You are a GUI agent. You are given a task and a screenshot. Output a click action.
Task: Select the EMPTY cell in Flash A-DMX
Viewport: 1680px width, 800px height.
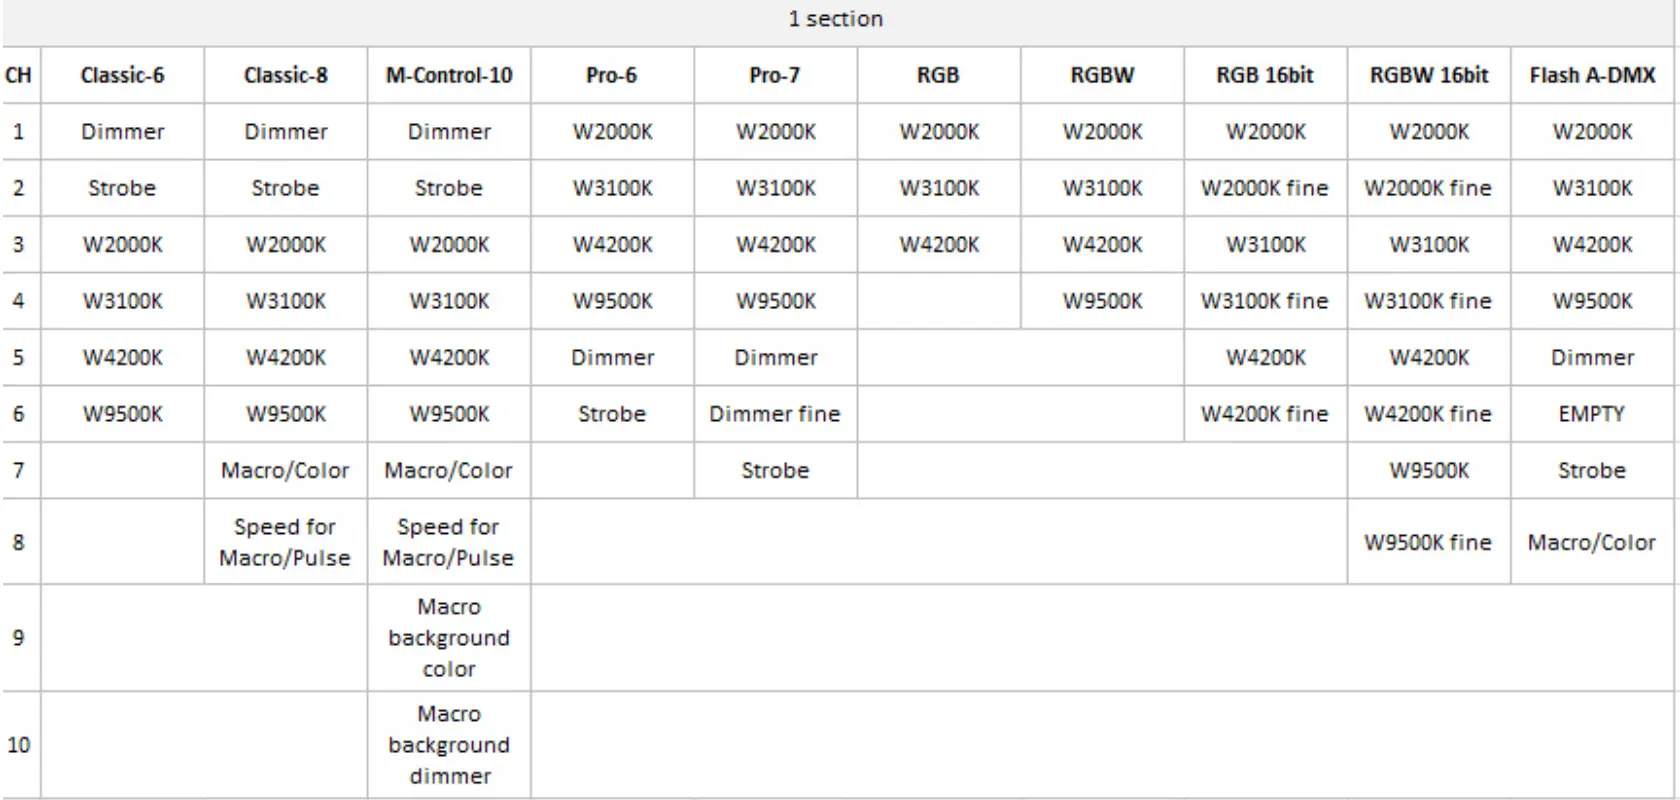(x=1592, y=414)
